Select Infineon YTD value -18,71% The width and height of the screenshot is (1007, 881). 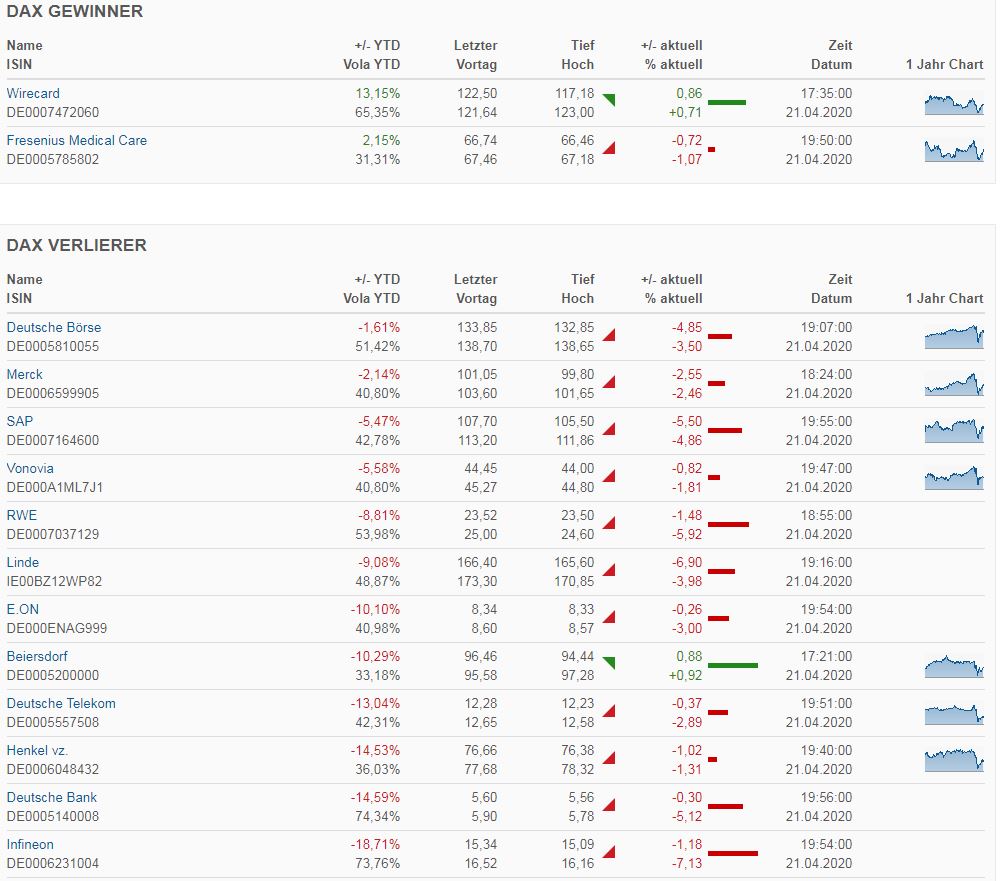pos(375,844)
